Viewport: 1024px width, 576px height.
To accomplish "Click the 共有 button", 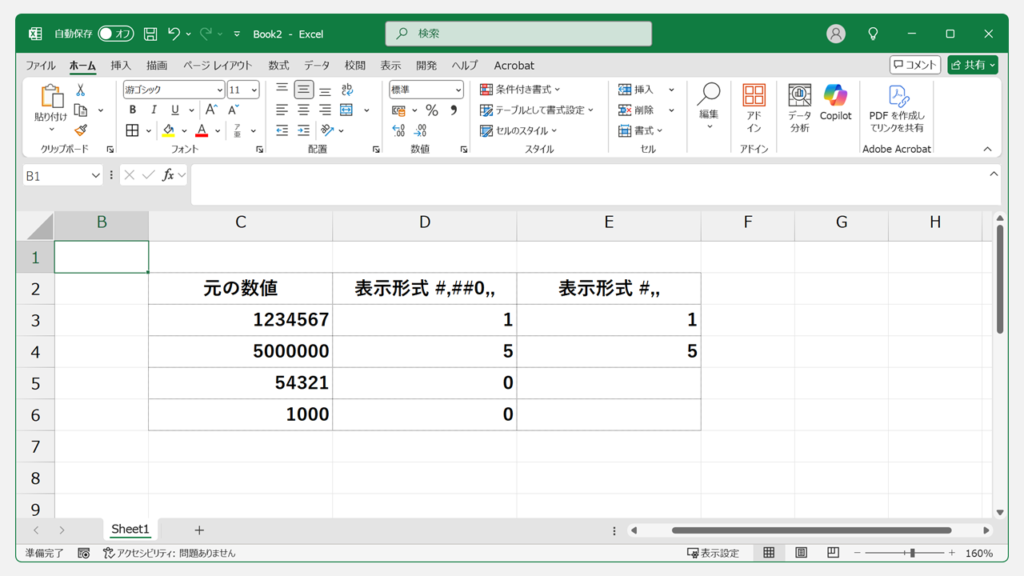I will [970, 64].
